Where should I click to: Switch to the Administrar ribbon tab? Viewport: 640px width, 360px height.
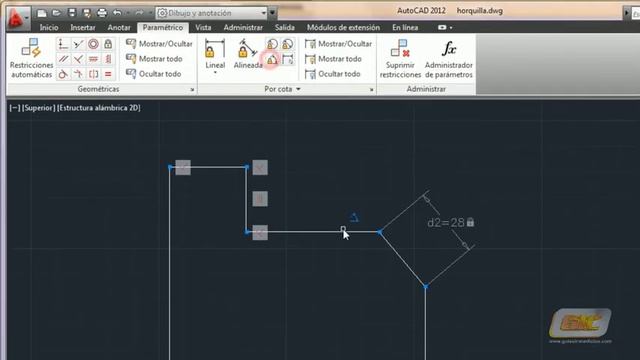pos(243,27)
